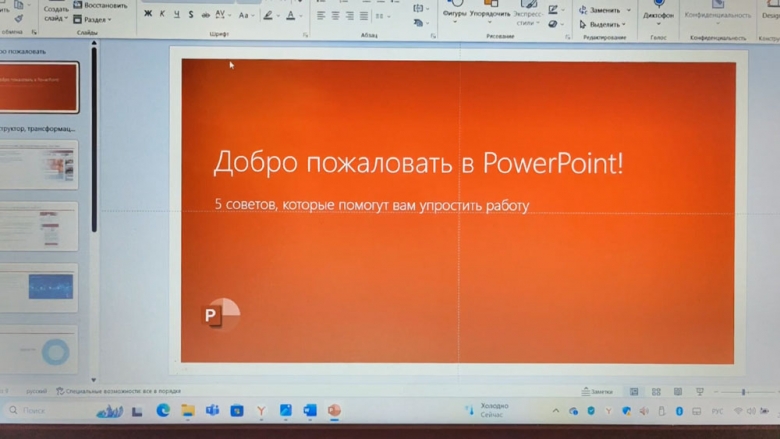Screen dimensions: 780x439
Task: Start Диктофон dictation
Action: [x=658, y=12]
